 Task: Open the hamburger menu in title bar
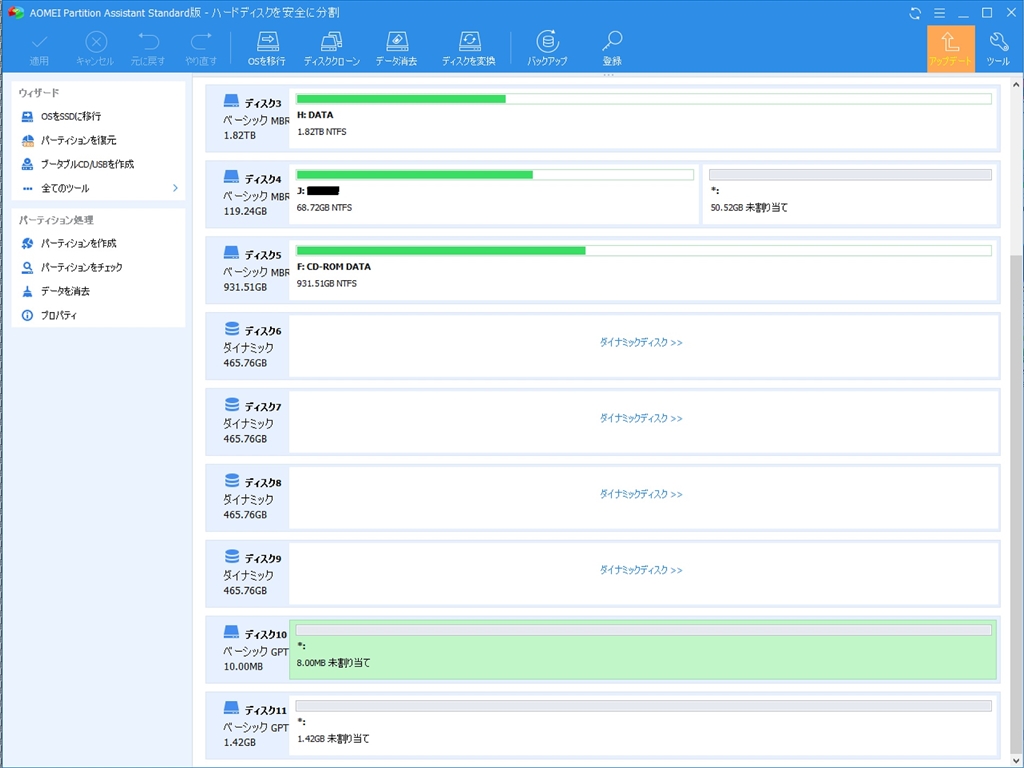939,13
